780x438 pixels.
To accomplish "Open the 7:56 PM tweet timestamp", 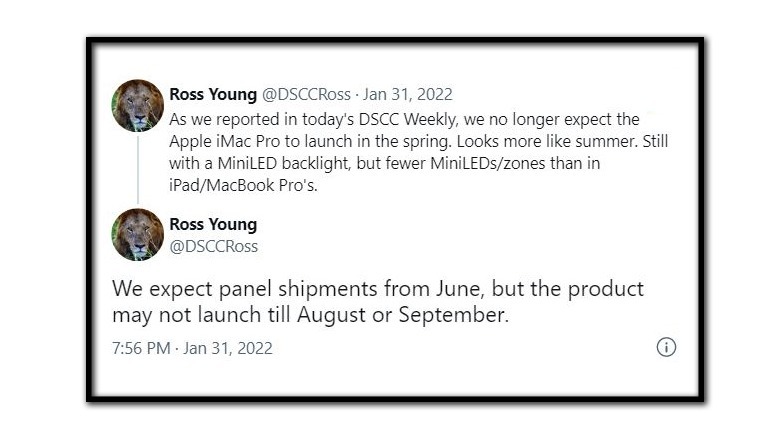I will pyautogui.click(x=141, y=348).
